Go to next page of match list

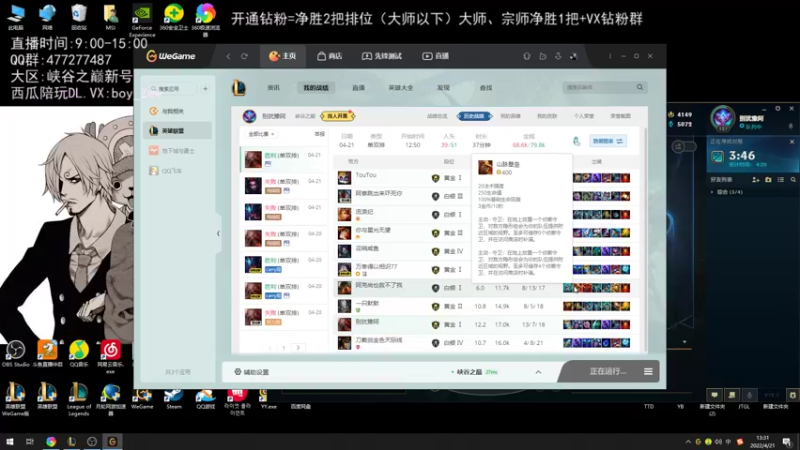(x=298, y=348)
